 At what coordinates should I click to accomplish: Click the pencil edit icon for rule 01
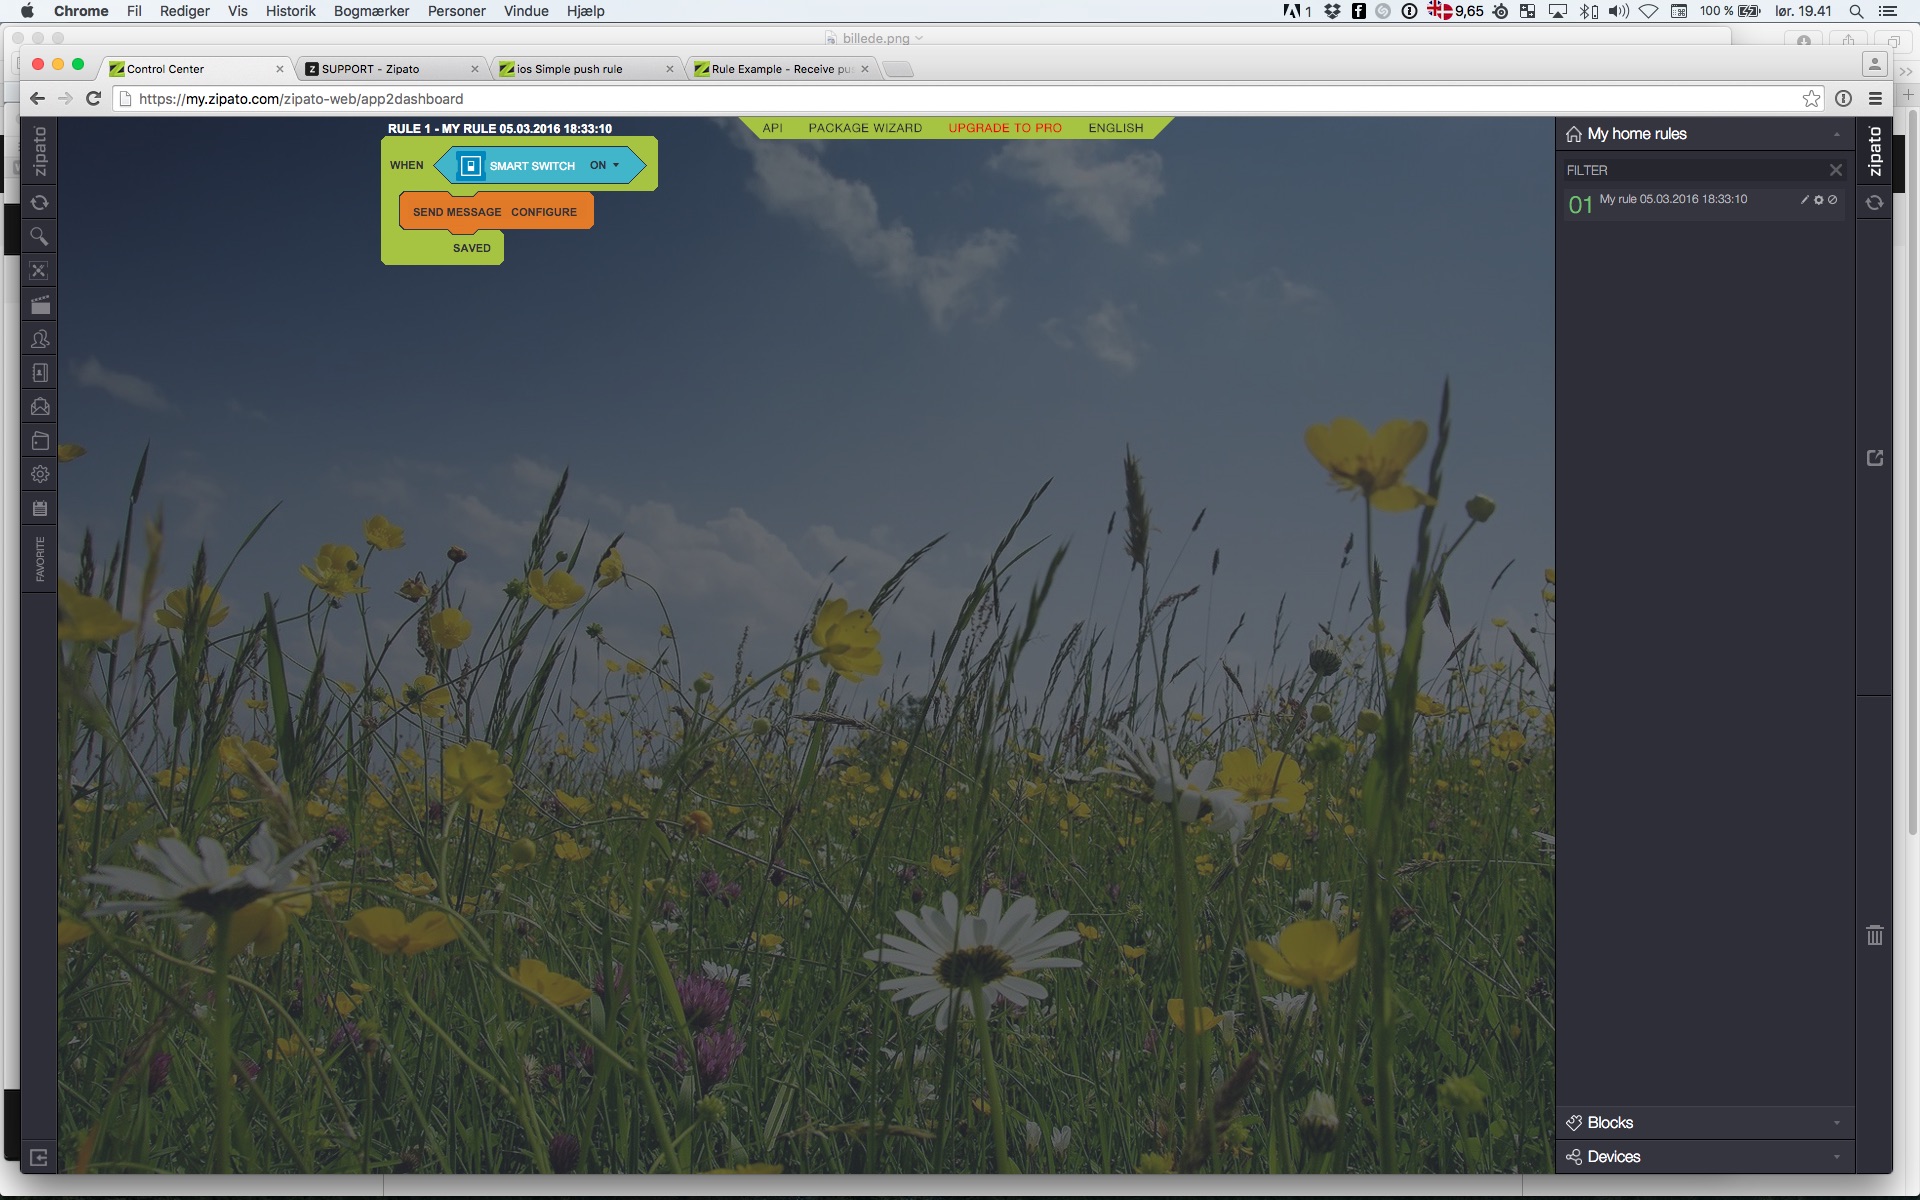(1805, 200)
